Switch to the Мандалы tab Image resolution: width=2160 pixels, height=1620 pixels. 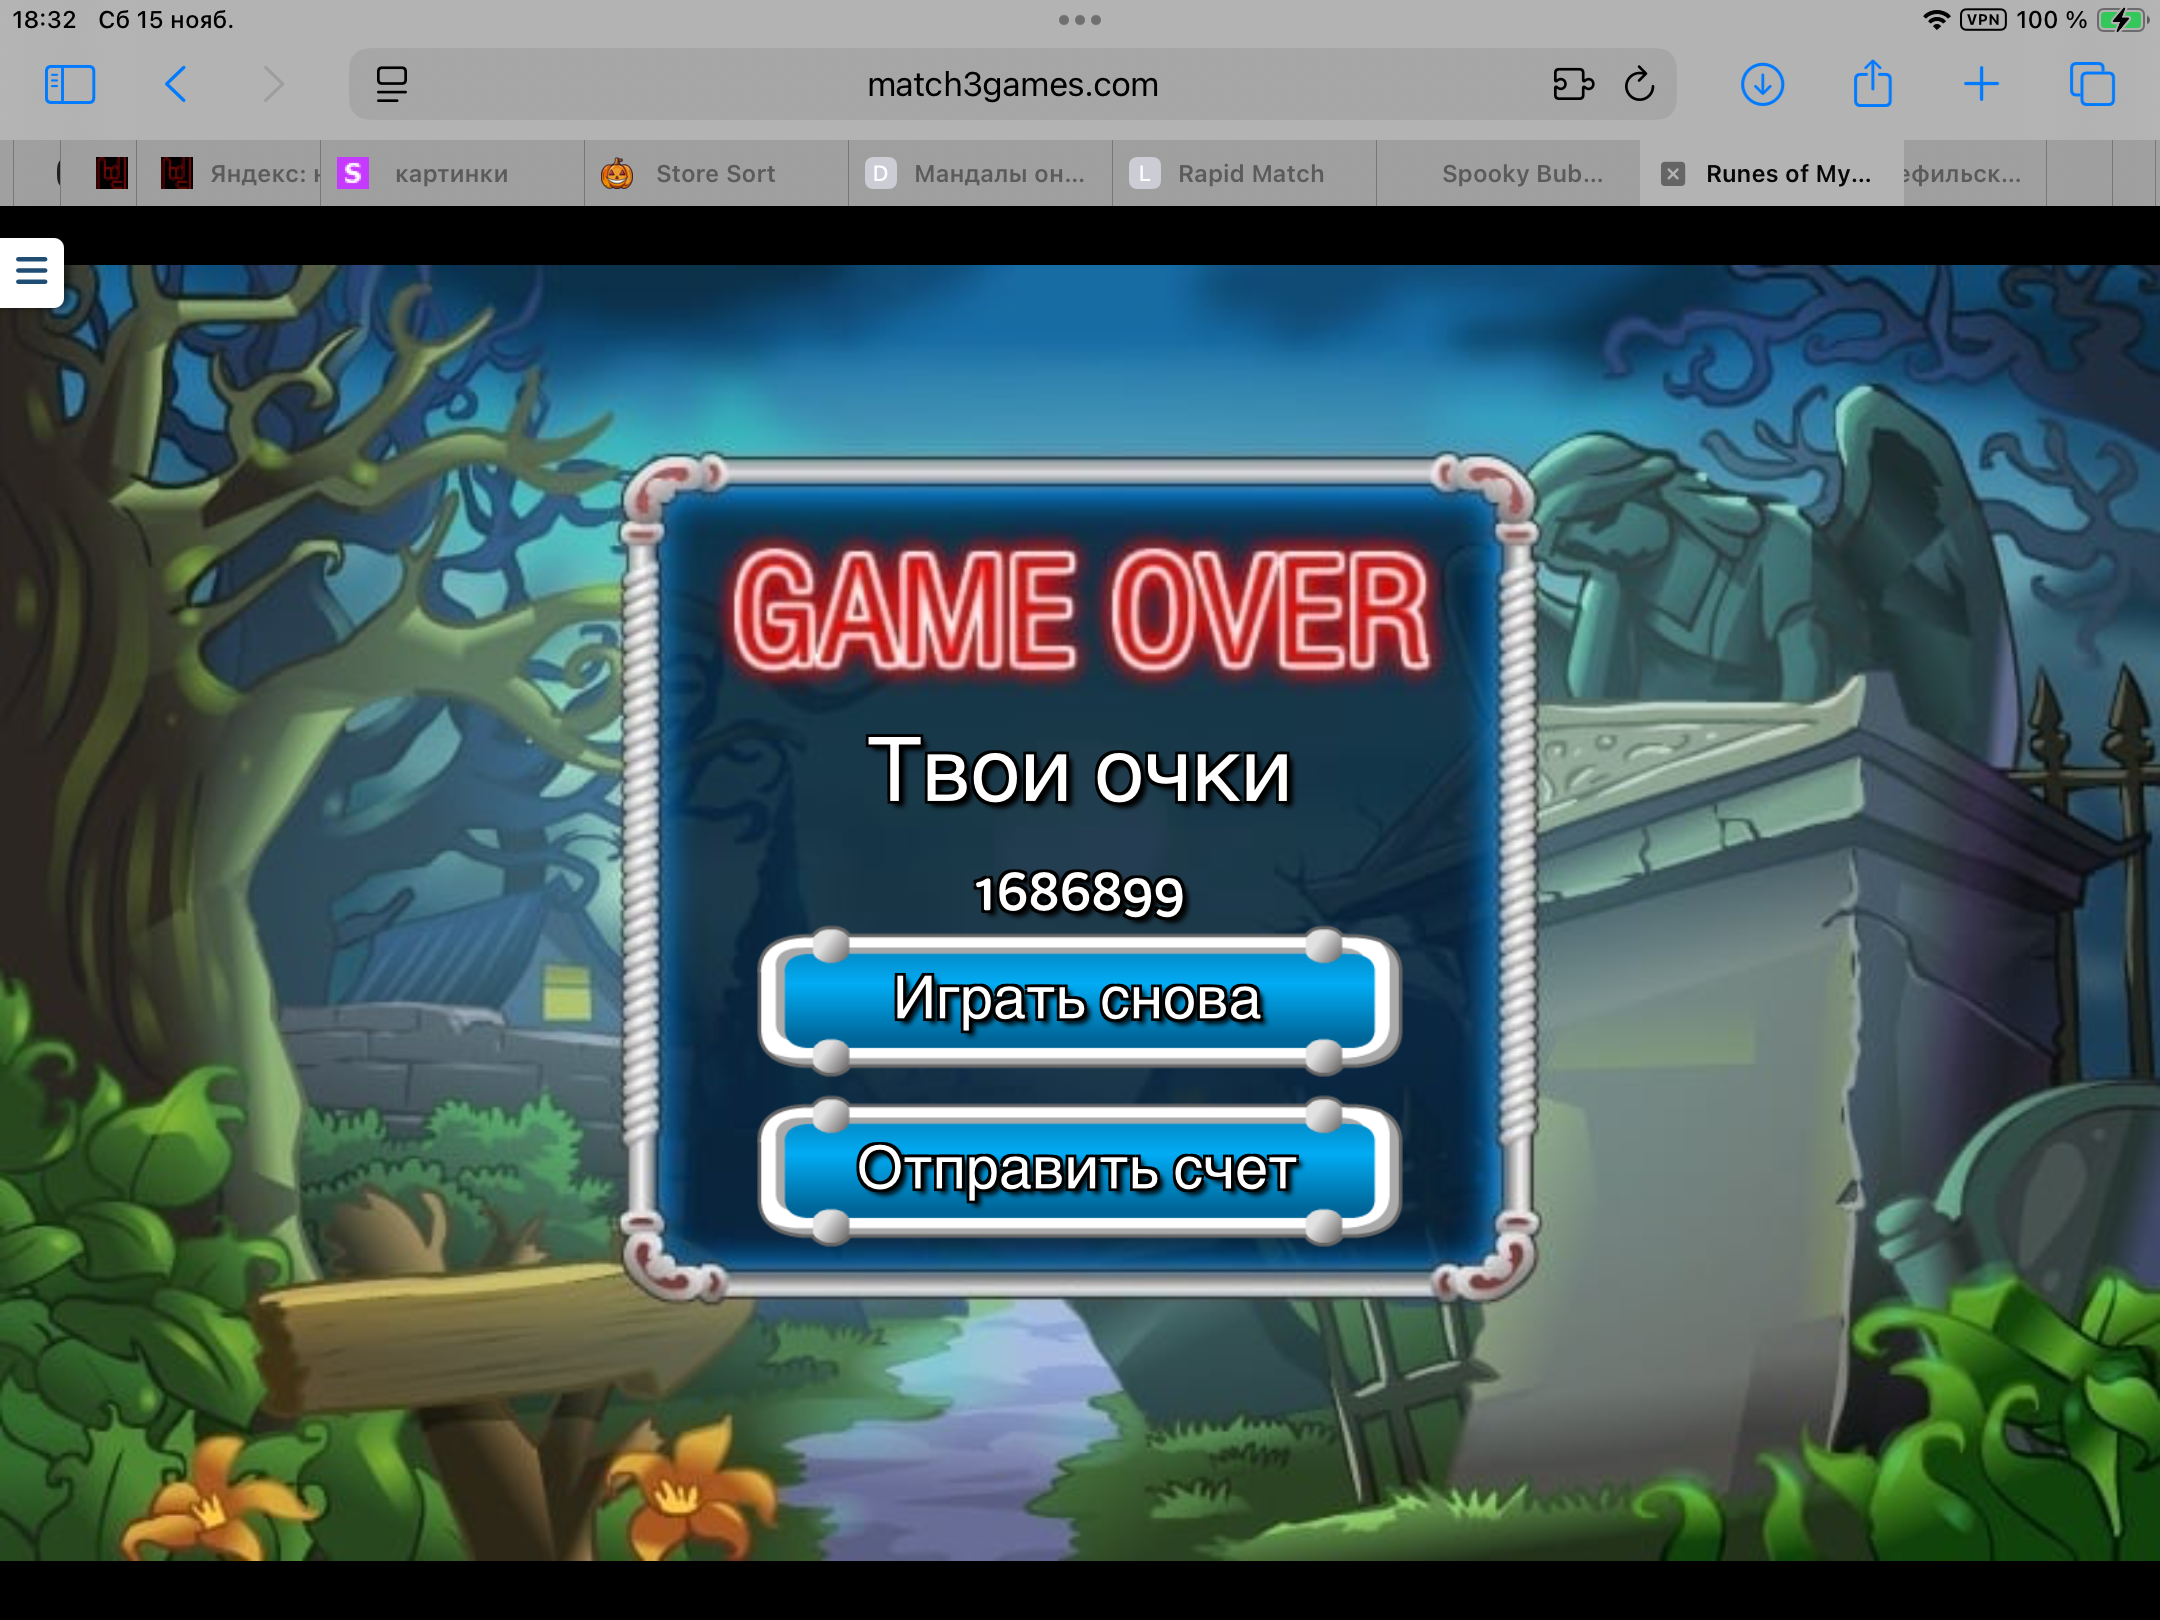(x=998, y=174)
